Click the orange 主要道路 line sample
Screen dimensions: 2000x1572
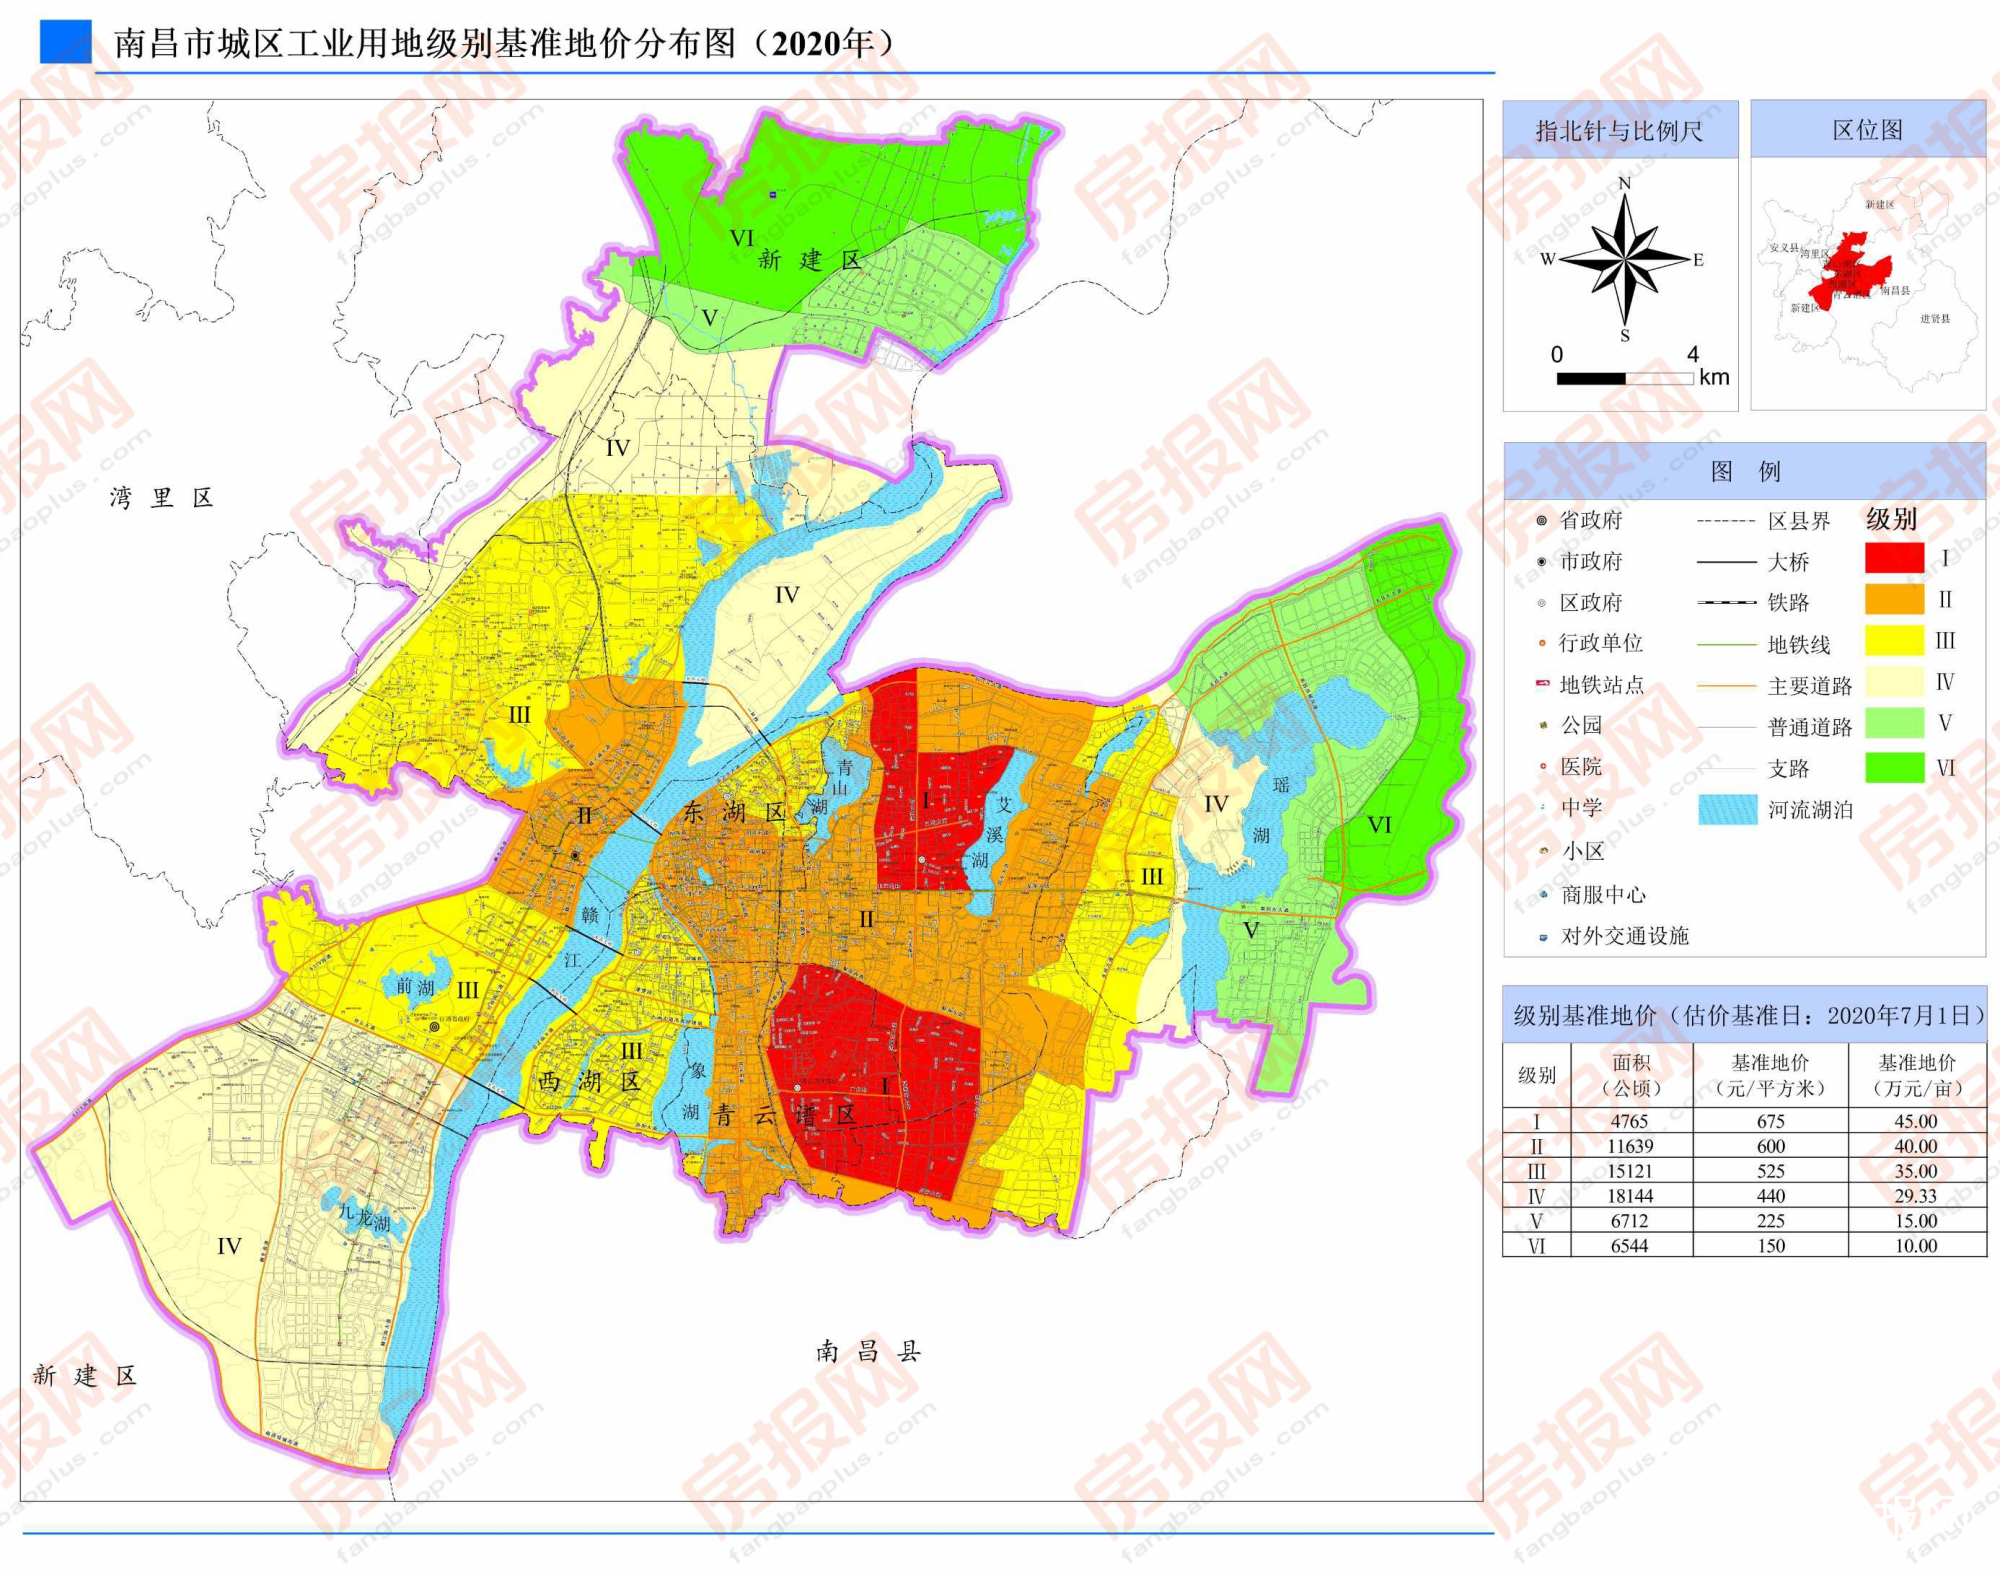(1726, 686)
